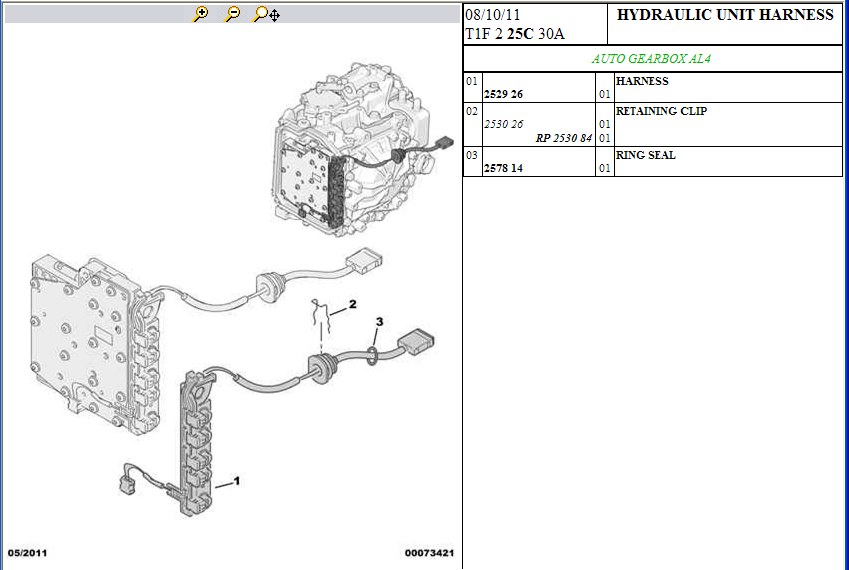Select part number 2578 14

click(x=503, y=168)
